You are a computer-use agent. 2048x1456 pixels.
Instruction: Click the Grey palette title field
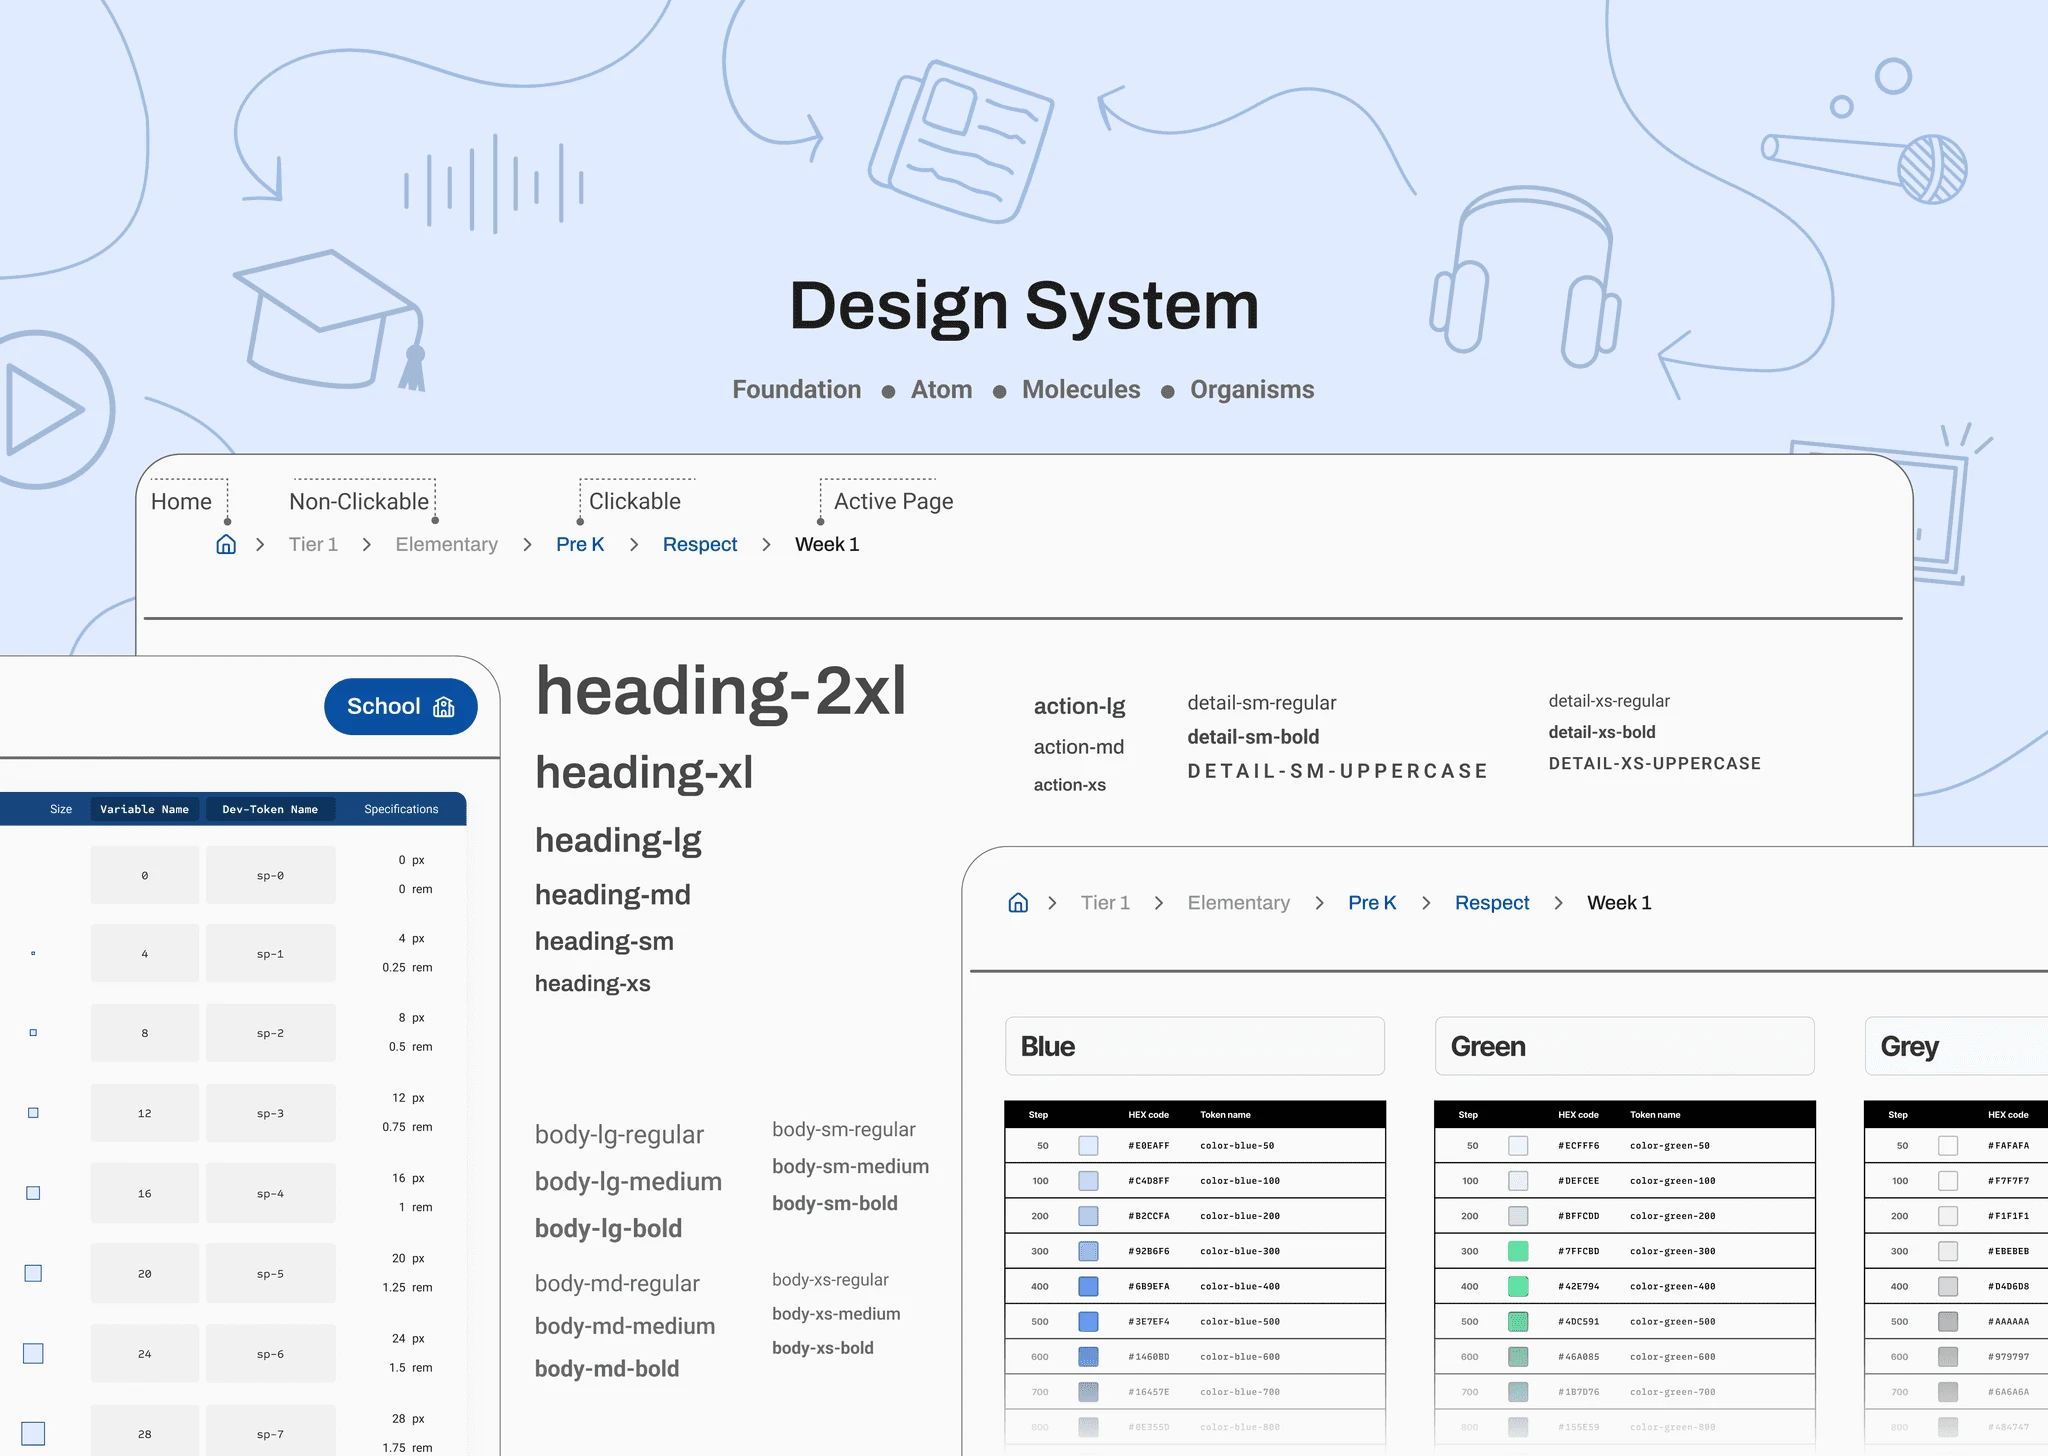pos(1956,1046)
